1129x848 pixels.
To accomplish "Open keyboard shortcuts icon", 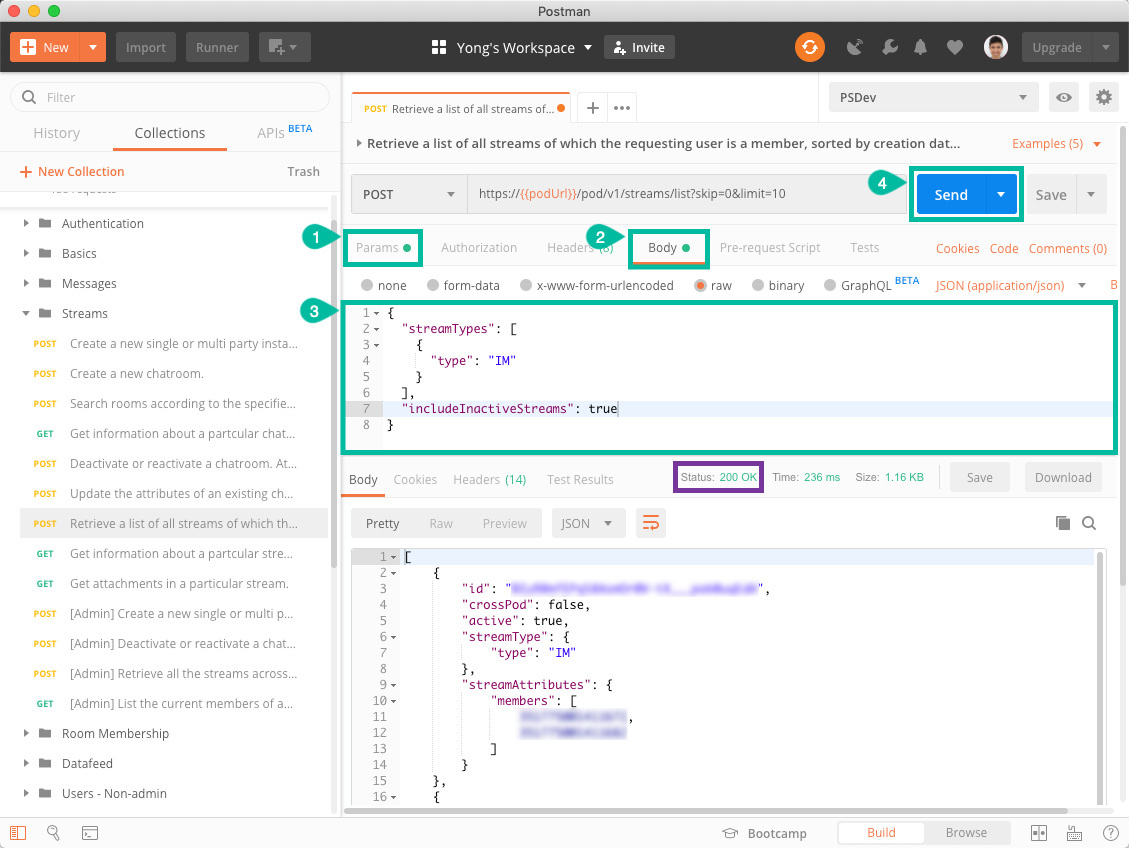I will pos(1074,833).
